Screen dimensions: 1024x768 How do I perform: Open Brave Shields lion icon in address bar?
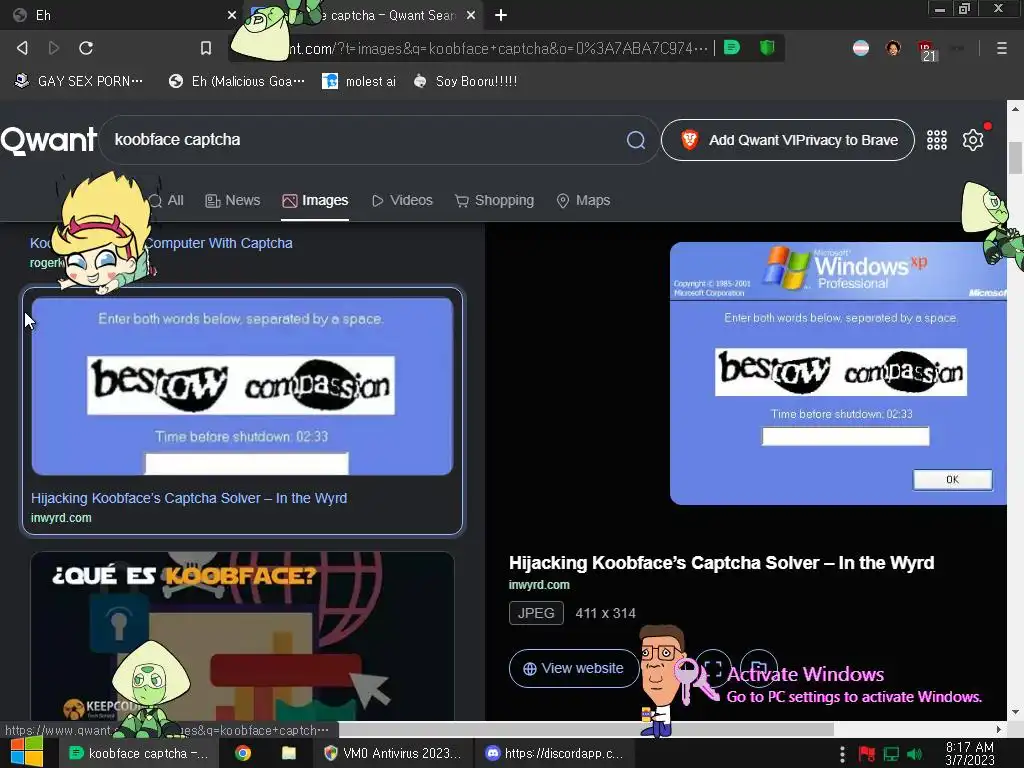[731, 48]
